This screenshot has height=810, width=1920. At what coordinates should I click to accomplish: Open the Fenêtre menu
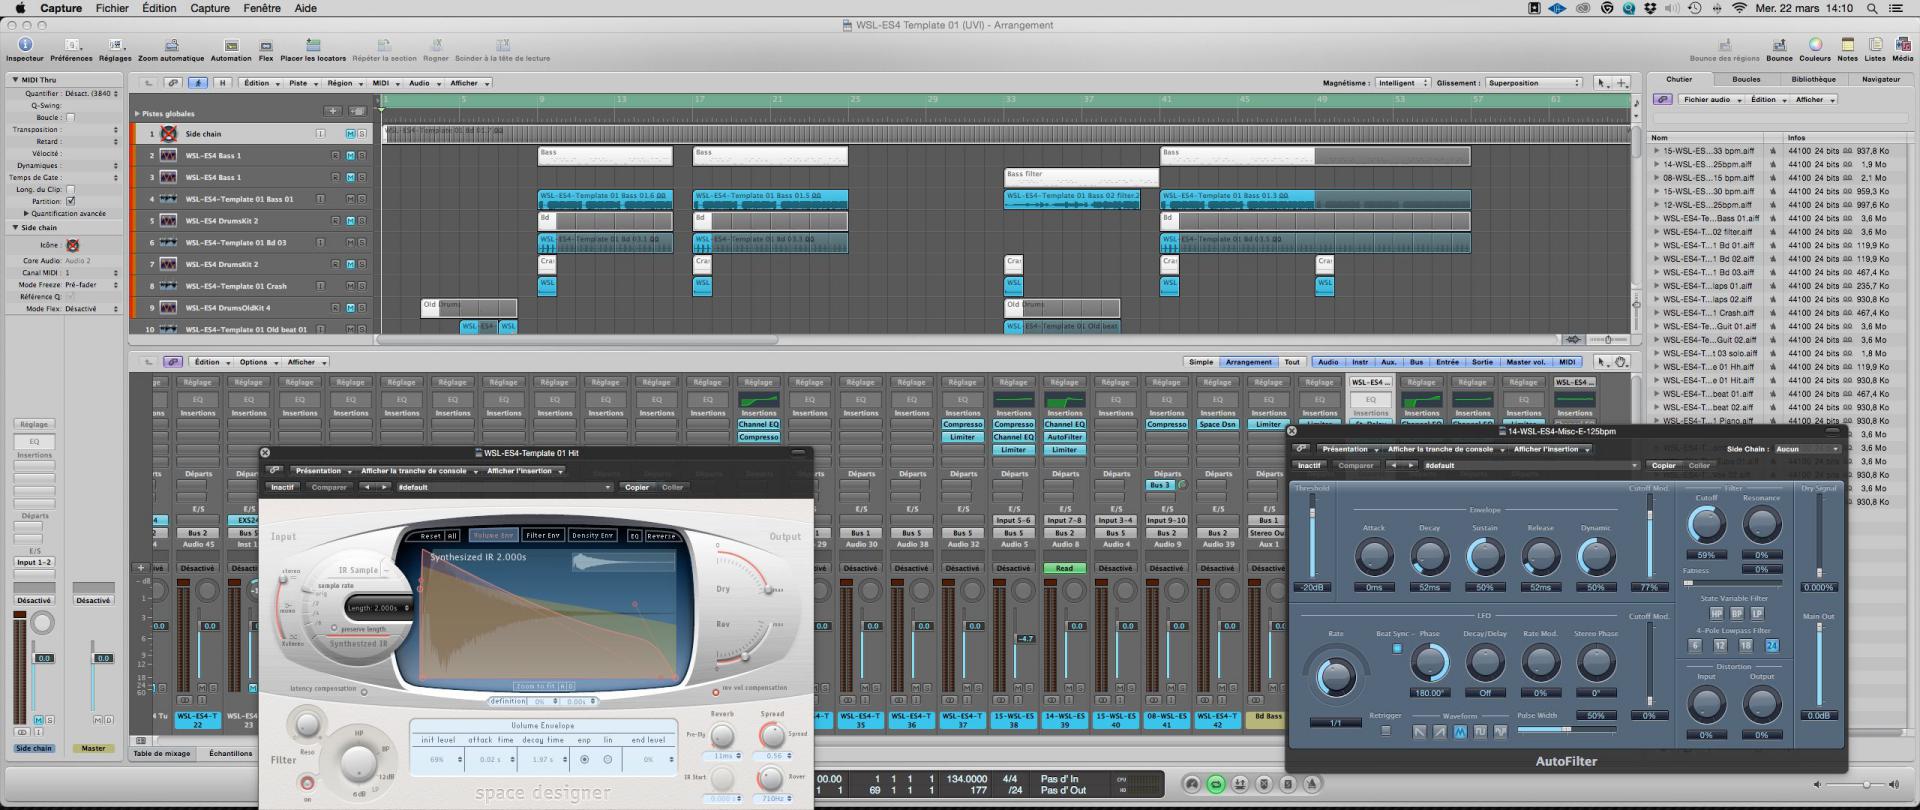pos(262,8)
